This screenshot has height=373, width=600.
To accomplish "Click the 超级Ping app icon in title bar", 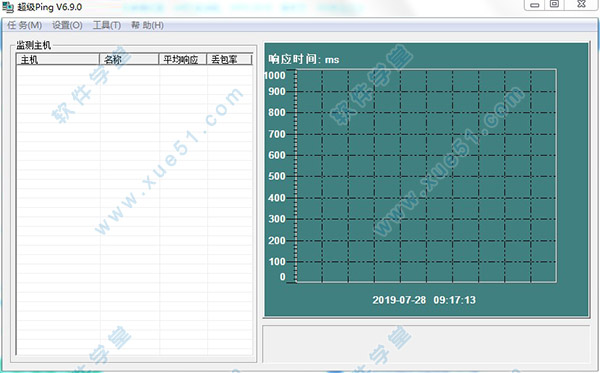I will [8, 7].
